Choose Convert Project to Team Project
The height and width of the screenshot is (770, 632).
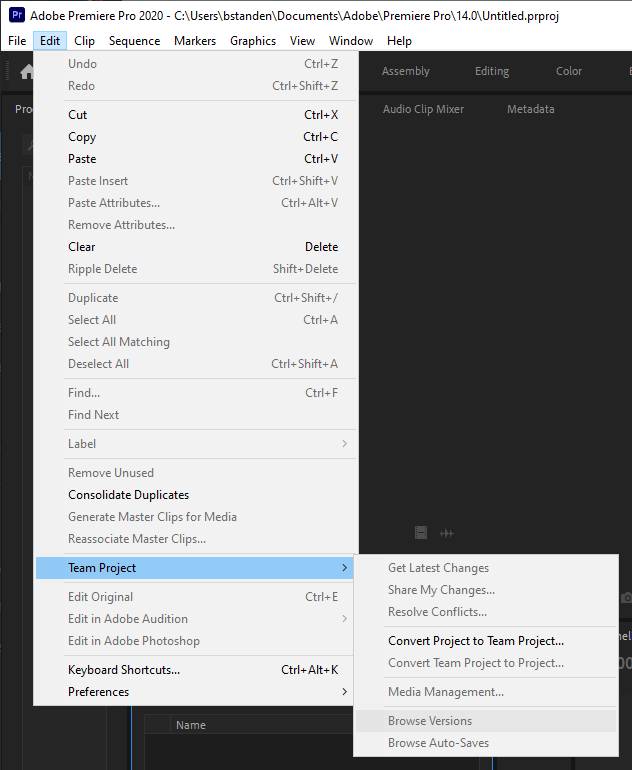(476, 641)
